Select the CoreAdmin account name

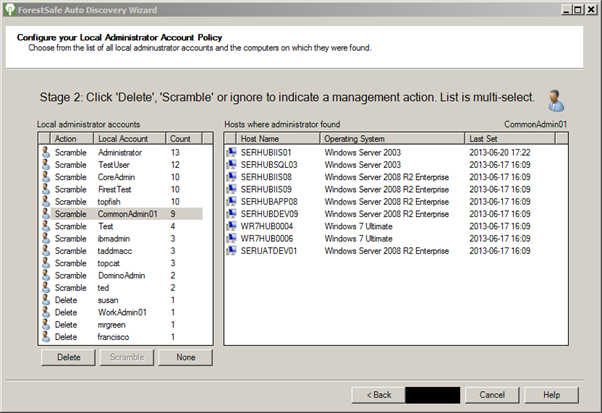coord(116,177)
